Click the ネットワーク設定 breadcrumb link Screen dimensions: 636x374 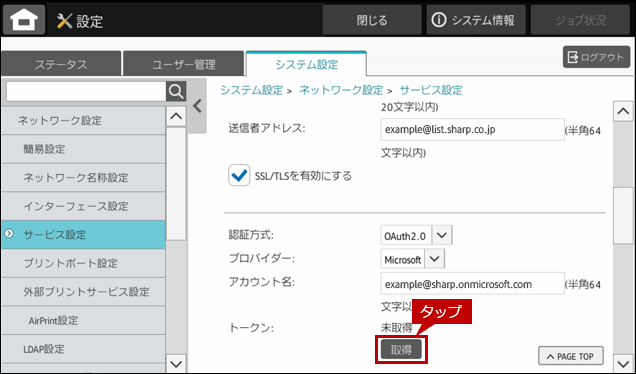pos(341,90)
